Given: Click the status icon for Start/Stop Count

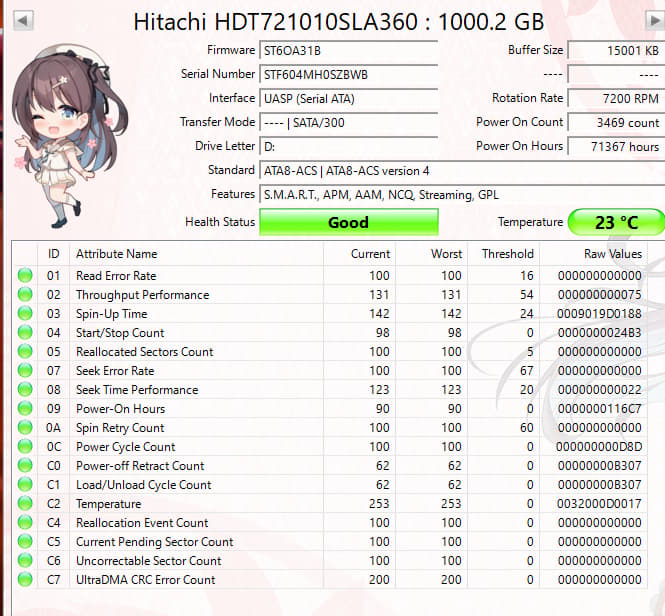Looking at the screenshot, I should click(x=25, y=332).
